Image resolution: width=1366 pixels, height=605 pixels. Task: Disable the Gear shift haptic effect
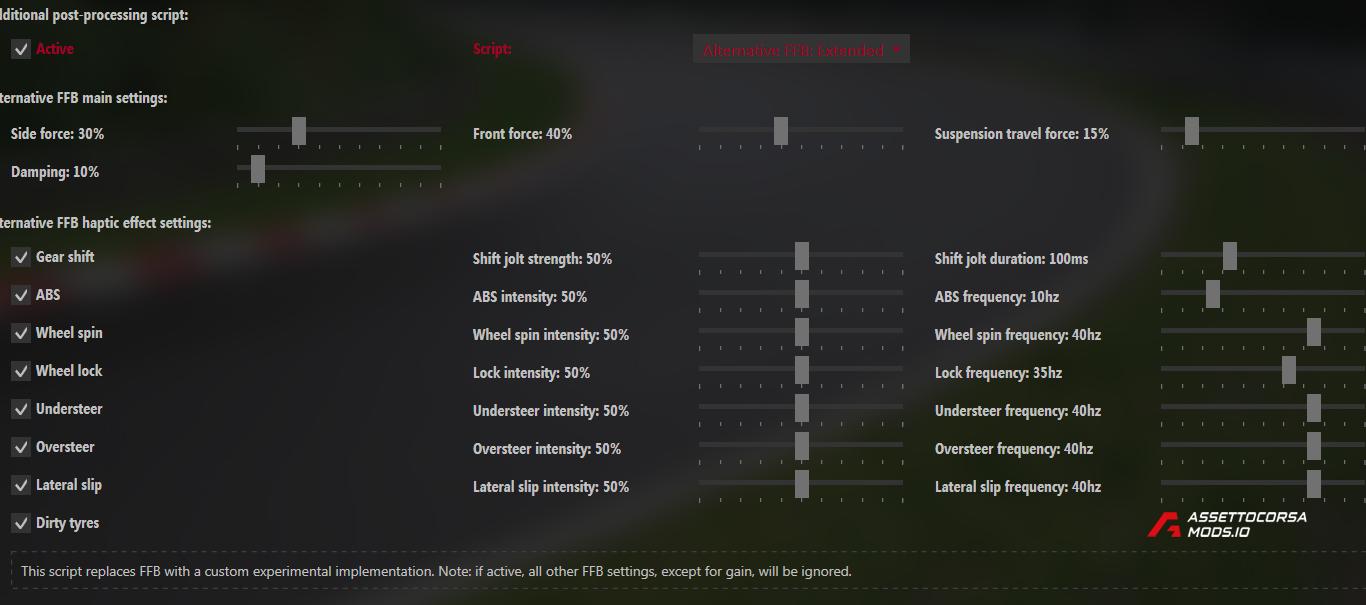tap(21, 257)
